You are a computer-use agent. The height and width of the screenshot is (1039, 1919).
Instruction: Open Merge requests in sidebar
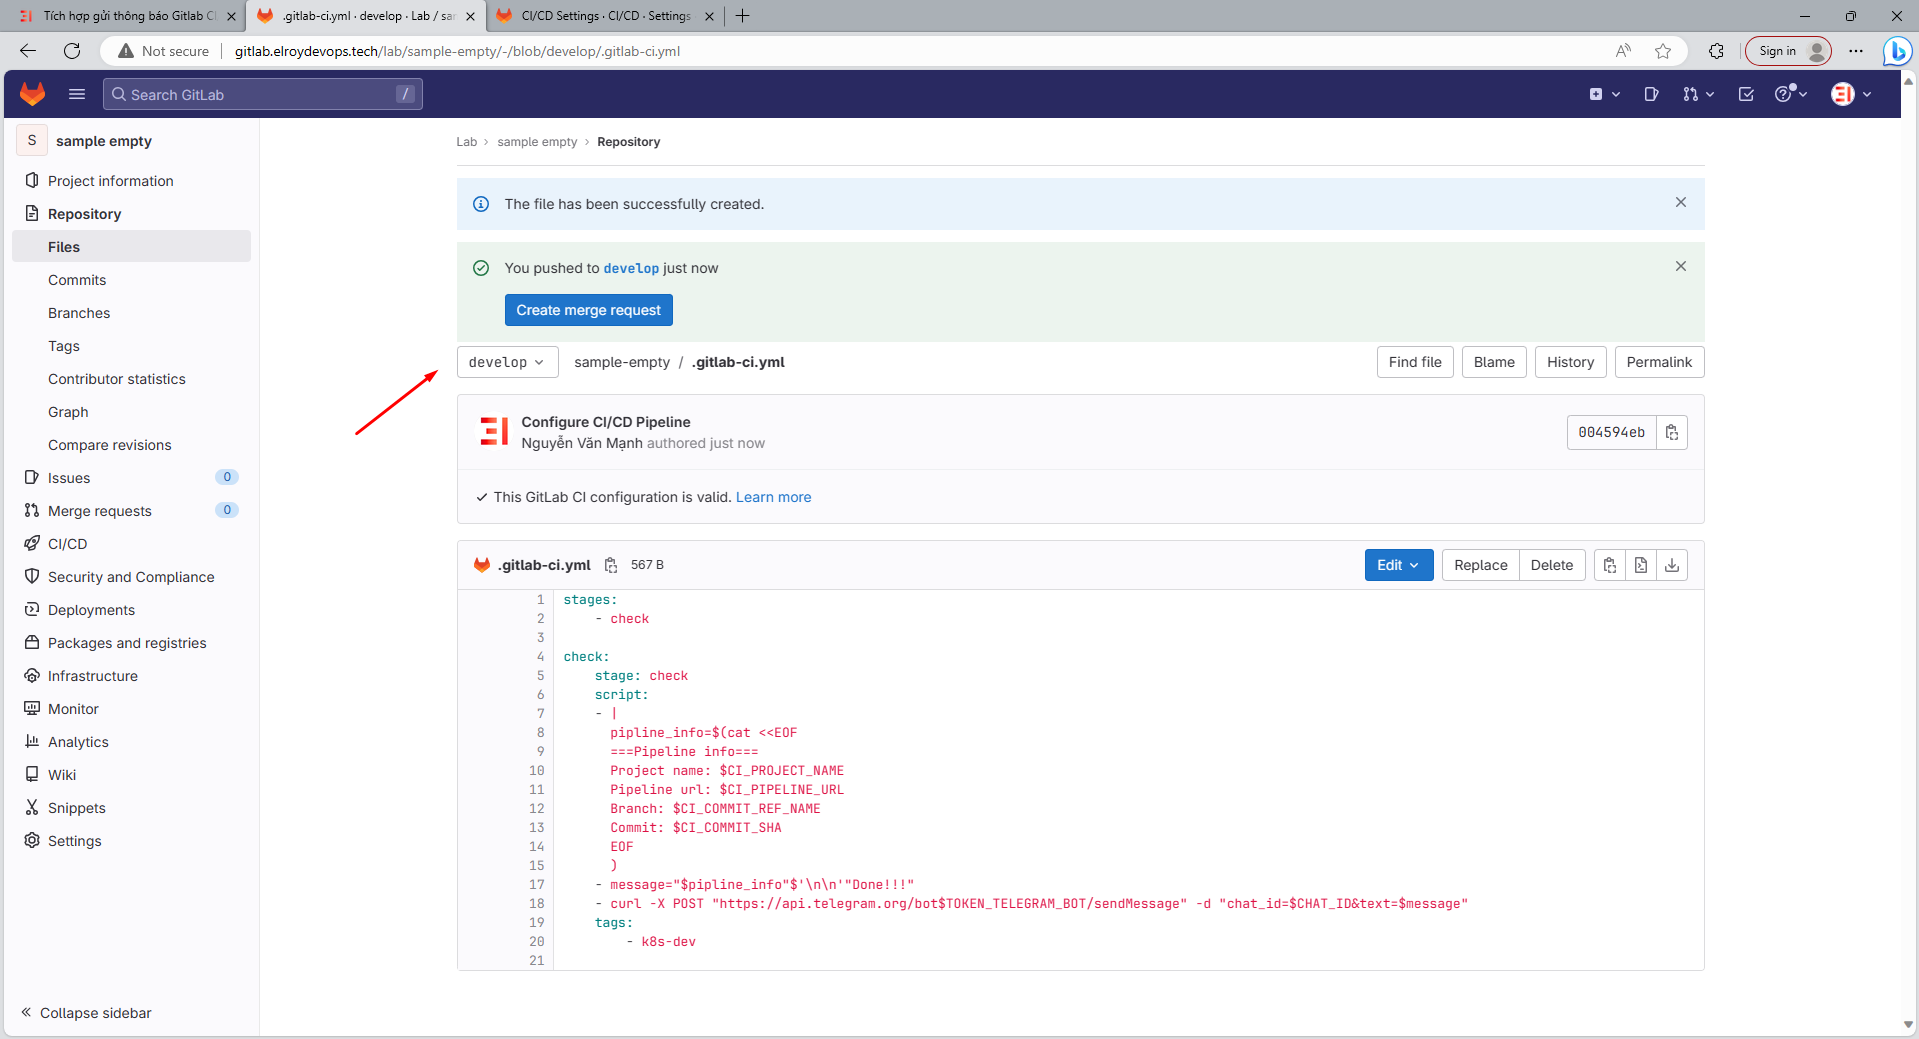(131, 511)
